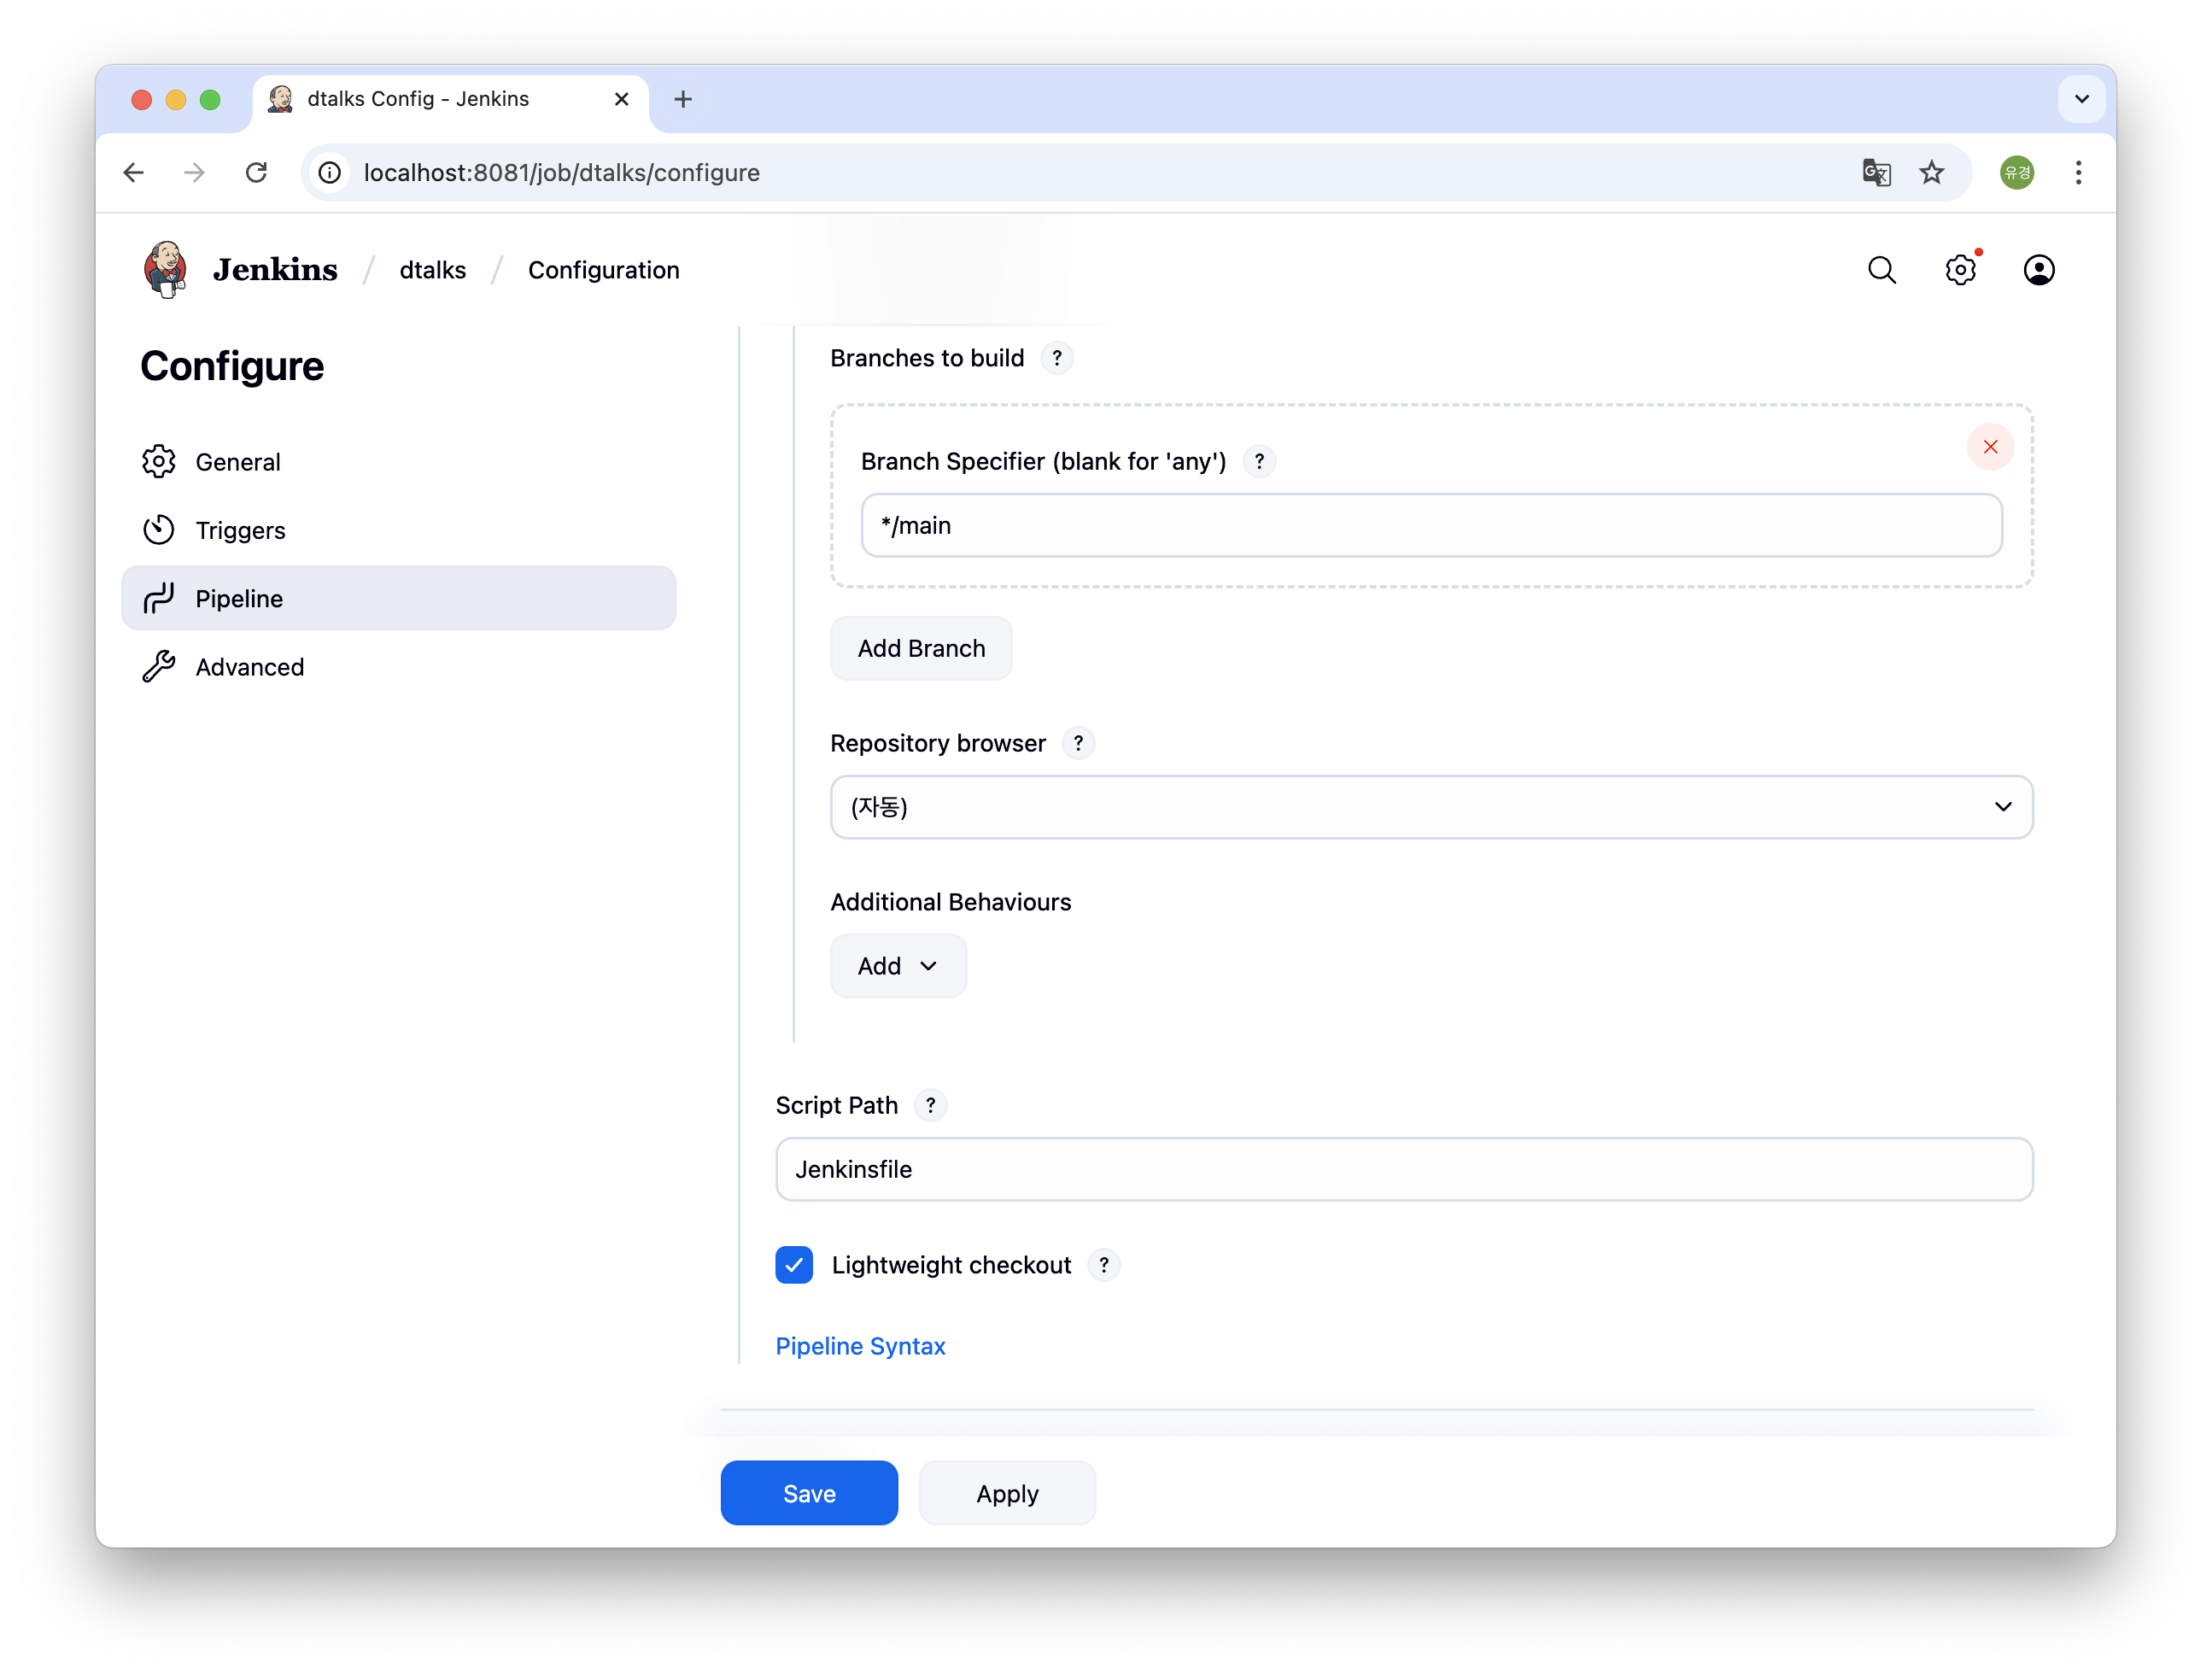Image resolution: width=2212 pixels, height=1674 pixels.
Task: Remove branch with the red X icon
Action: [1990, 447]
